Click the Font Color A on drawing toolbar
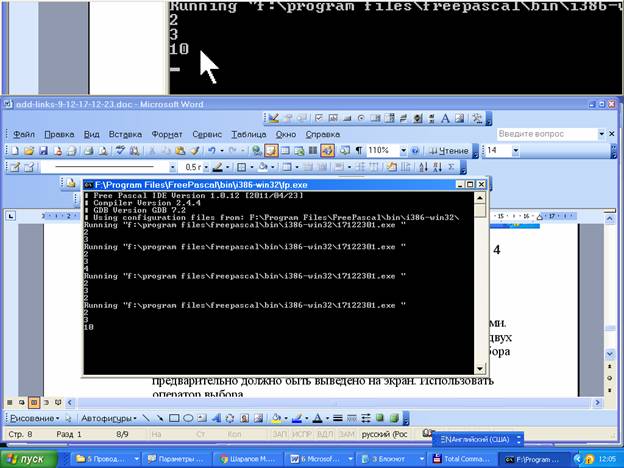 317,418
